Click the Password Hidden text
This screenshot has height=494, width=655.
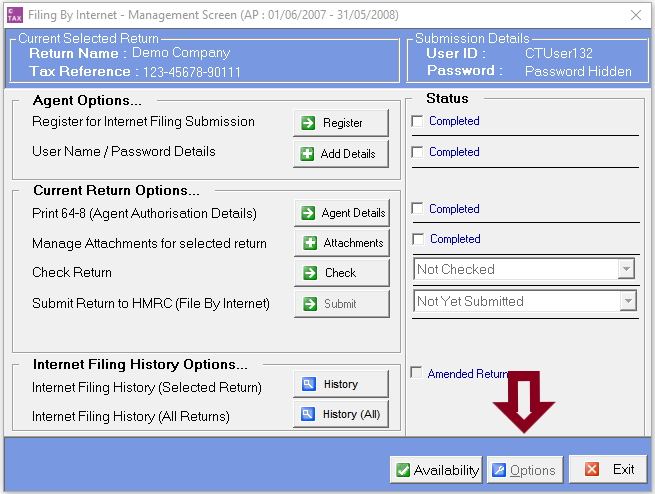[578, 71]
